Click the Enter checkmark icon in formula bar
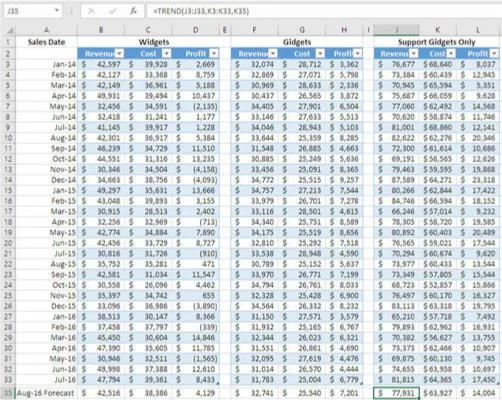 tap(113, 12)
